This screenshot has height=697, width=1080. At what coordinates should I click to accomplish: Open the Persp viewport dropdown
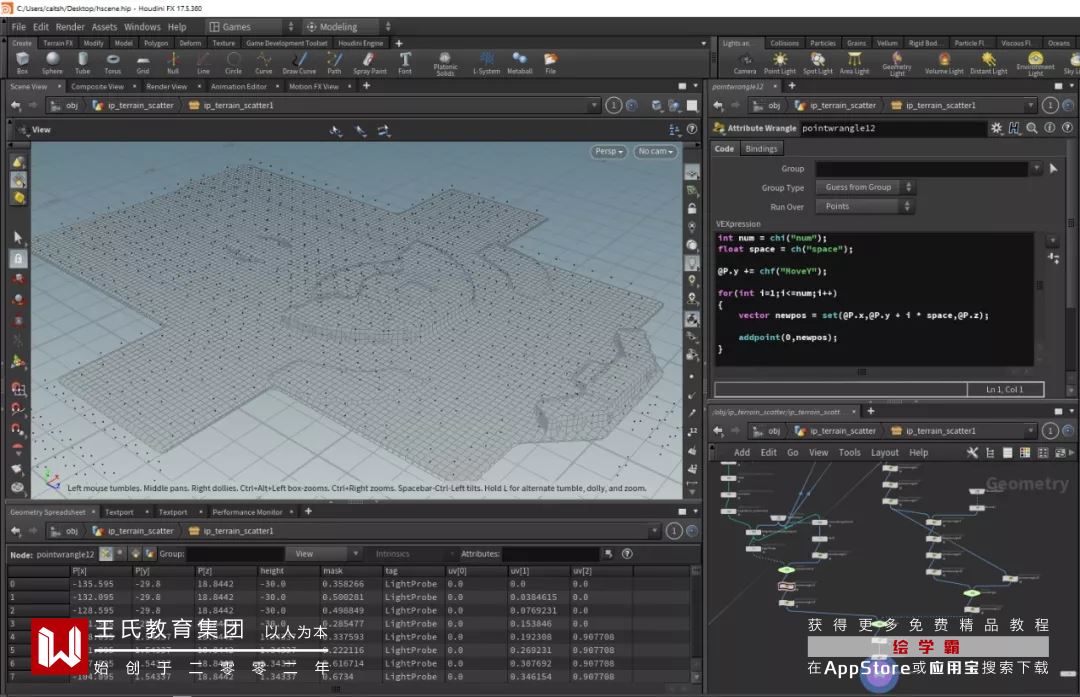608,152
